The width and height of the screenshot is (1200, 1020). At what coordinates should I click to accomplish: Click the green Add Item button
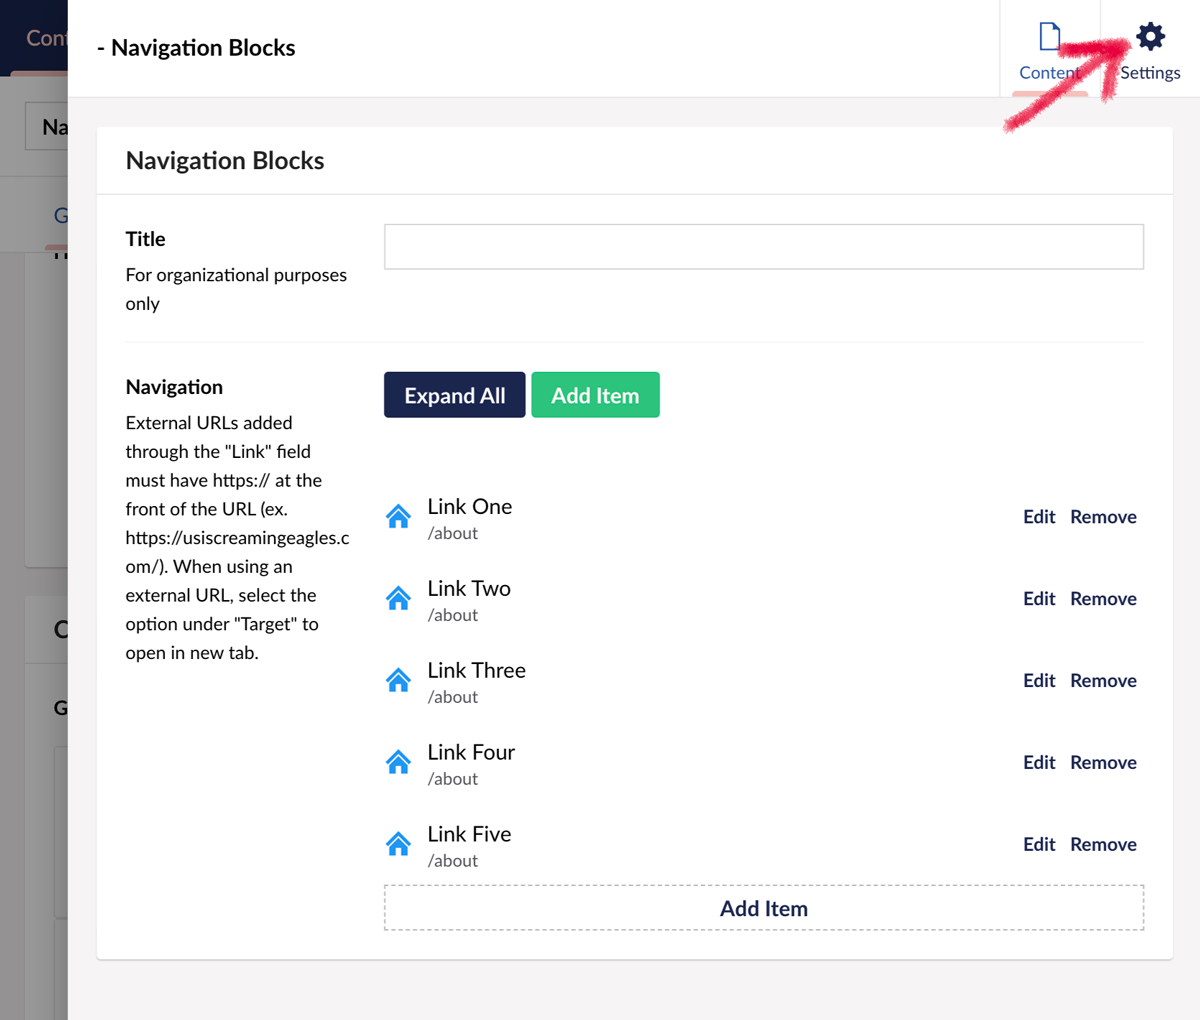tap(595, 395)
